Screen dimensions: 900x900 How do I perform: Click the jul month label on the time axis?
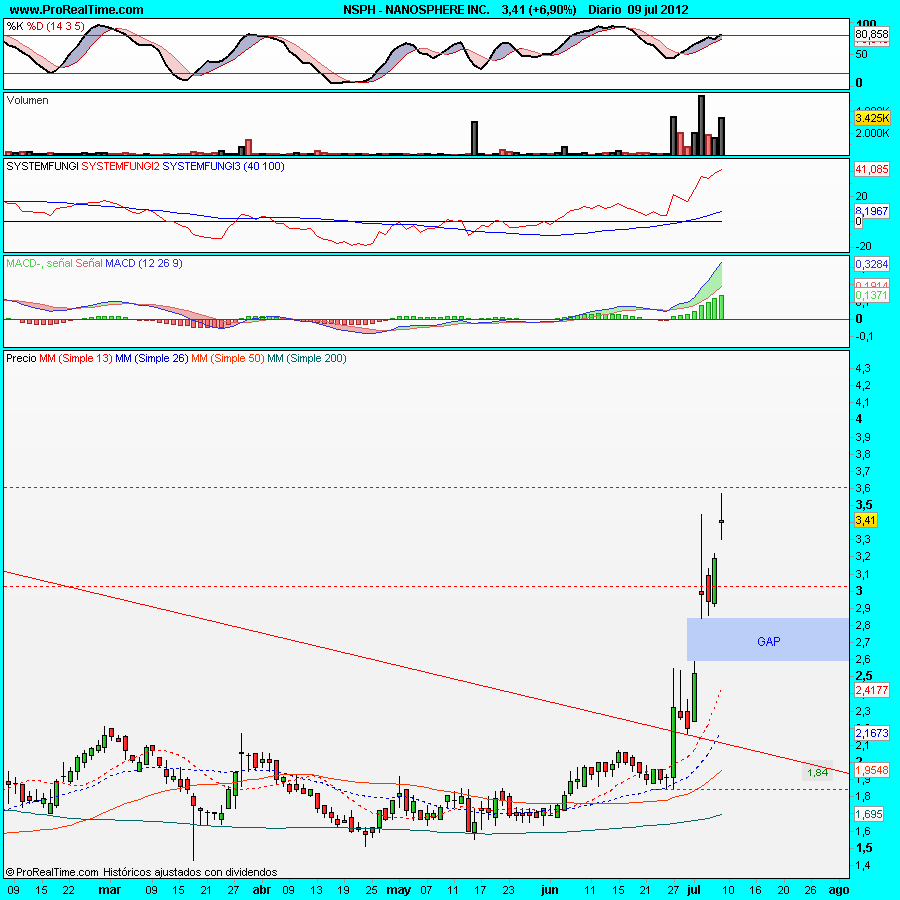tap(693, 890)
